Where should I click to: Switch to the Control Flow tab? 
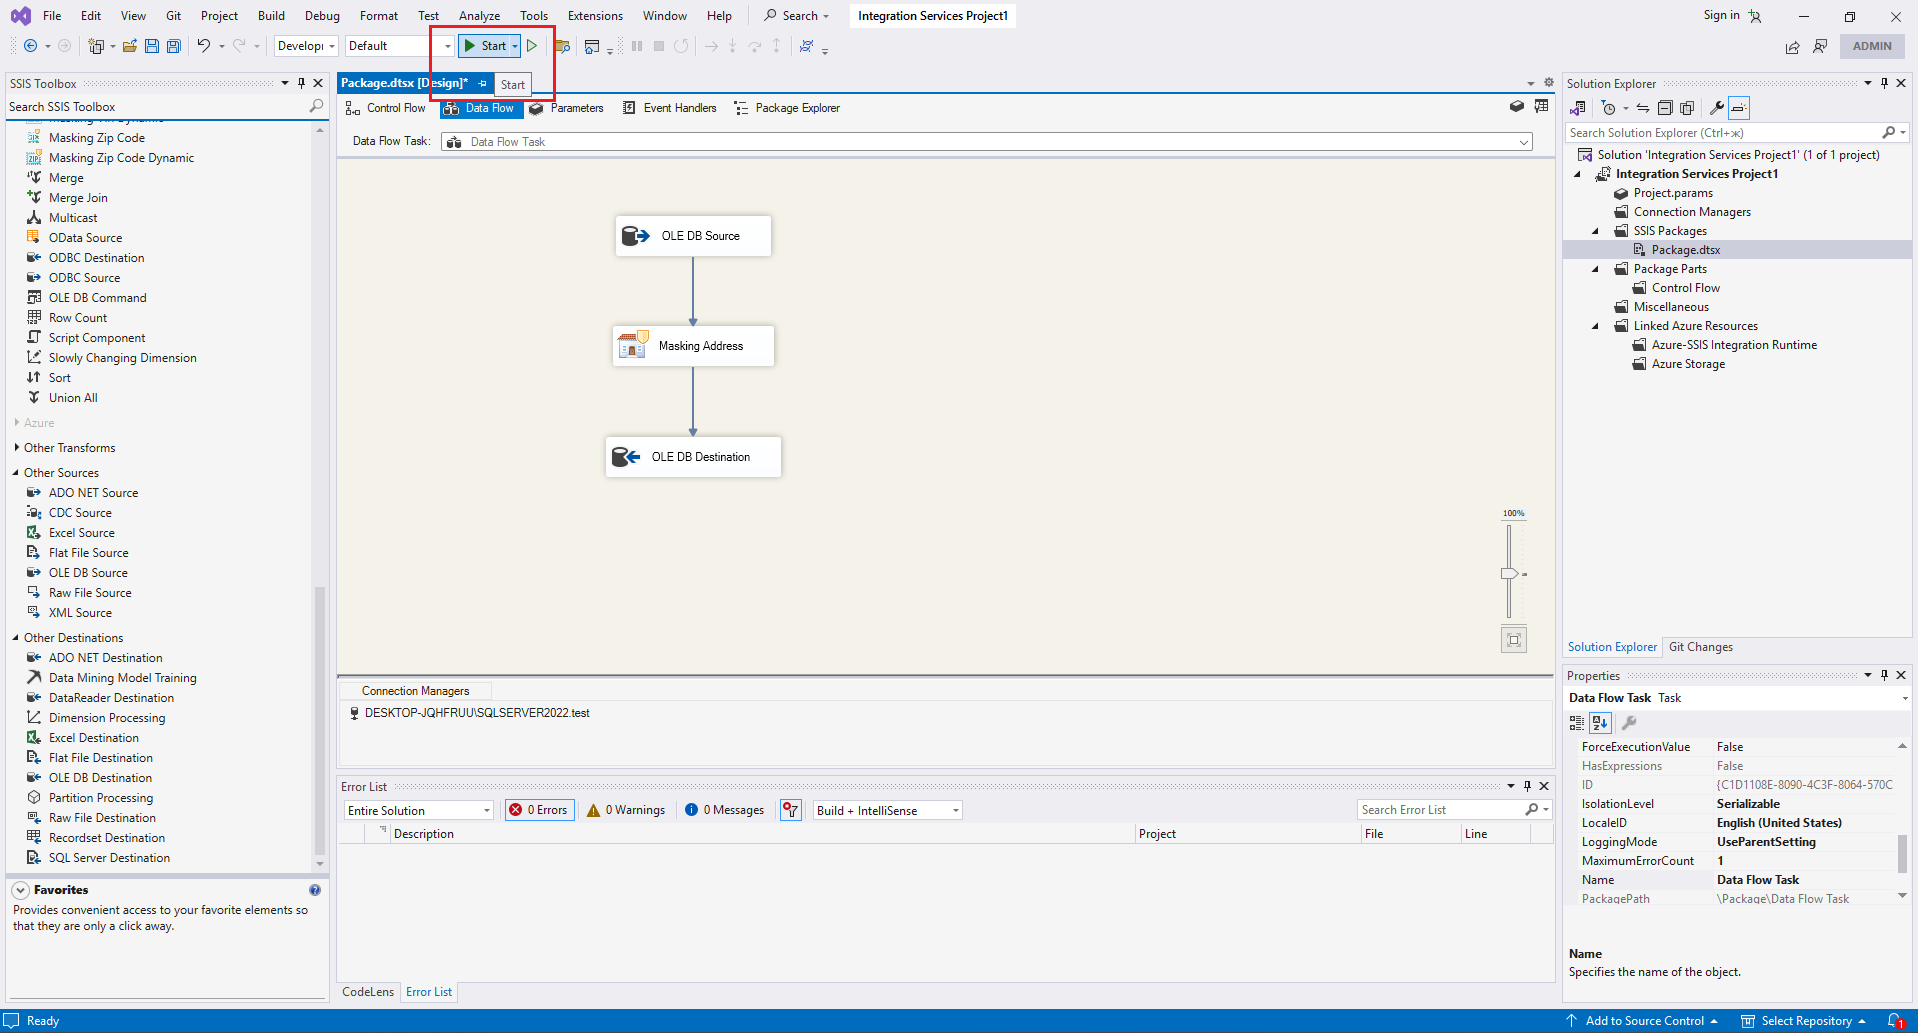point(386,108)
